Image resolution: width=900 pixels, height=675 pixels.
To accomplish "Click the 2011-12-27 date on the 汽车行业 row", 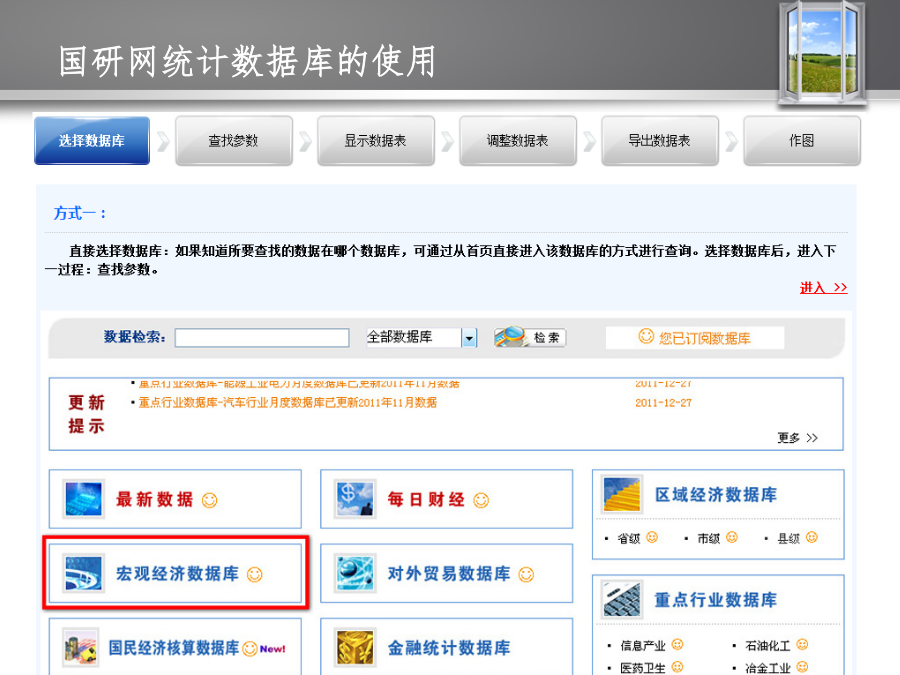I will tap(664, 403).
